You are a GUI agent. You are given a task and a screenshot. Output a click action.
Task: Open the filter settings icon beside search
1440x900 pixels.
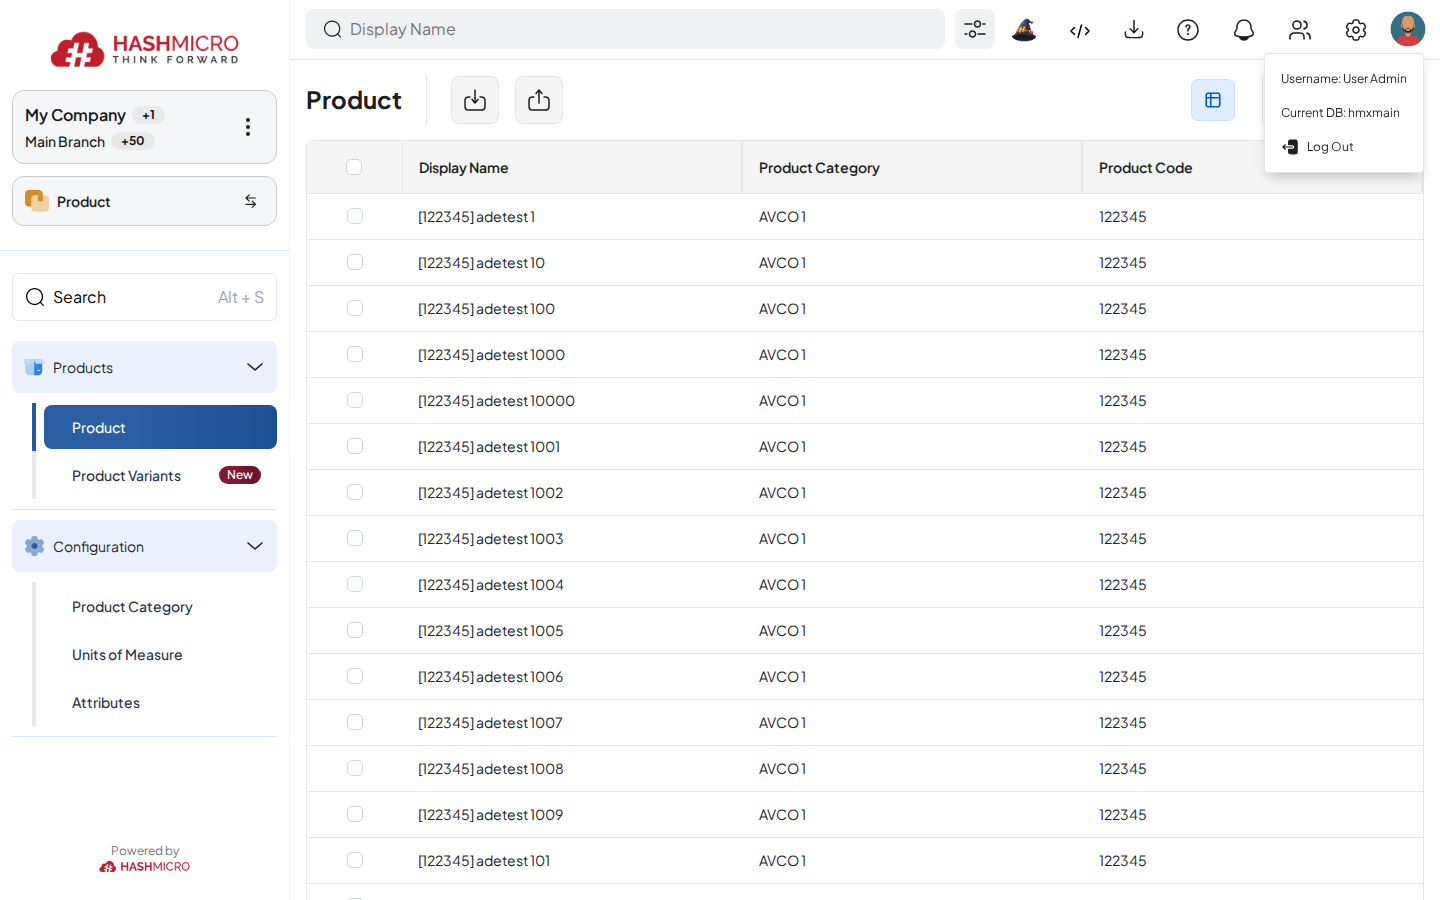pos(975,30)
